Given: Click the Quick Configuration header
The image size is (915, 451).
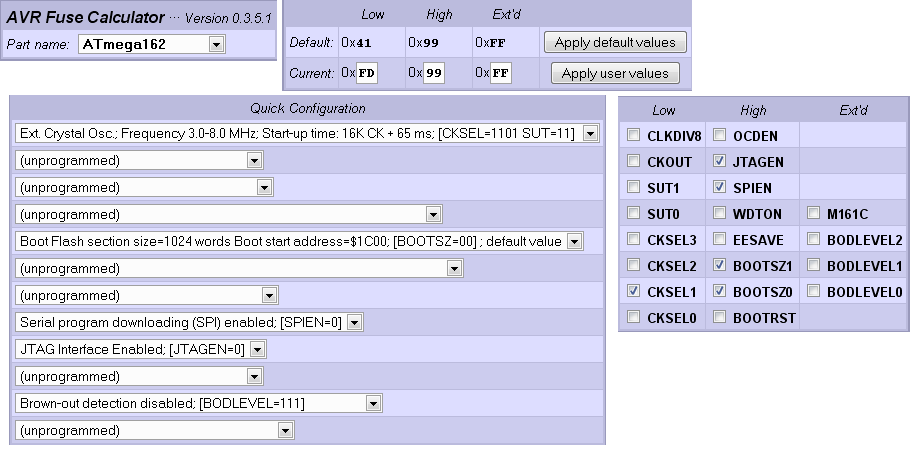Looking at the screenshot, I should tap(308, 109).
